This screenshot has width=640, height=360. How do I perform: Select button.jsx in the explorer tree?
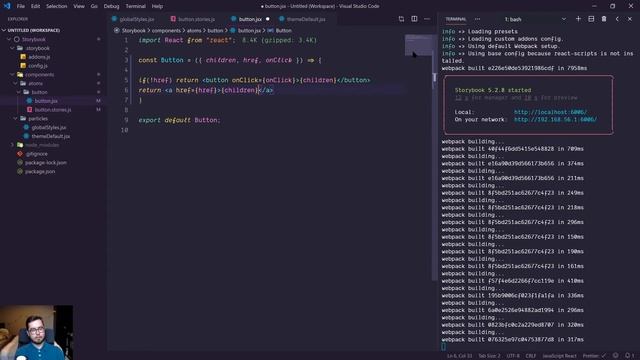(x=46, y=101)
